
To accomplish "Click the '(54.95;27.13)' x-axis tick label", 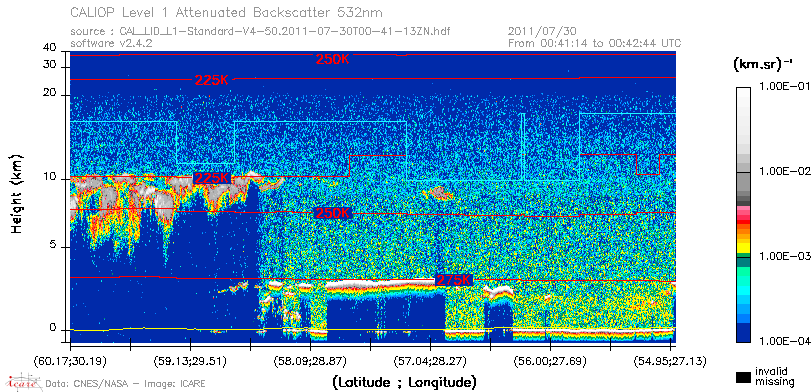I will 670,361.
